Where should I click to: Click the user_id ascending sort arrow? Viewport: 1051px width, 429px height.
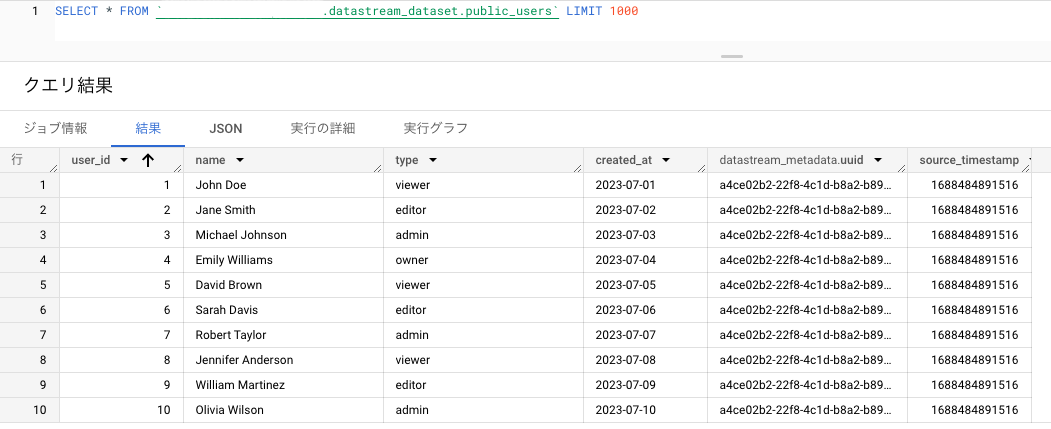click(x=148, y=160)
